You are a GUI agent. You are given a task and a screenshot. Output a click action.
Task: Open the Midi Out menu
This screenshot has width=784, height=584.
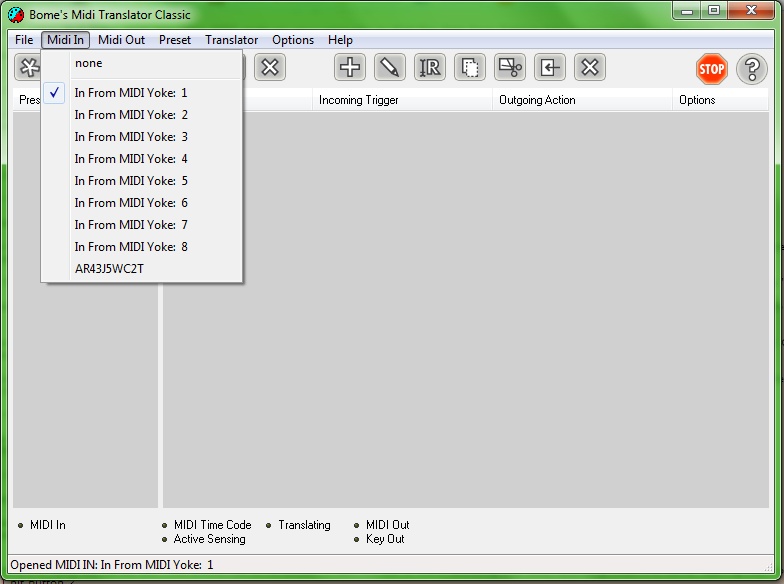tap(122, 40)
